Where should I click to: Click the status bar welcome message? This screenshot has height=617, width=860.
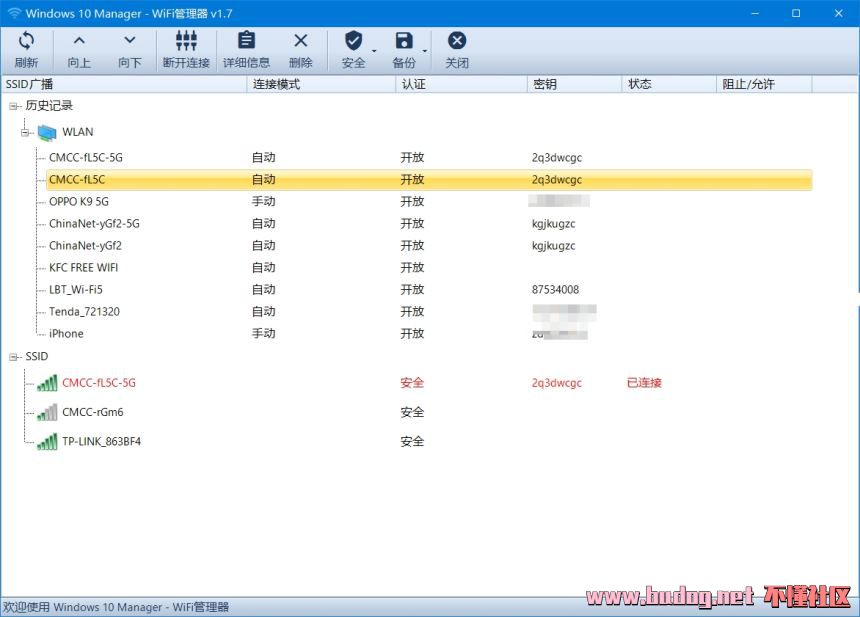(x=116, y=607)
